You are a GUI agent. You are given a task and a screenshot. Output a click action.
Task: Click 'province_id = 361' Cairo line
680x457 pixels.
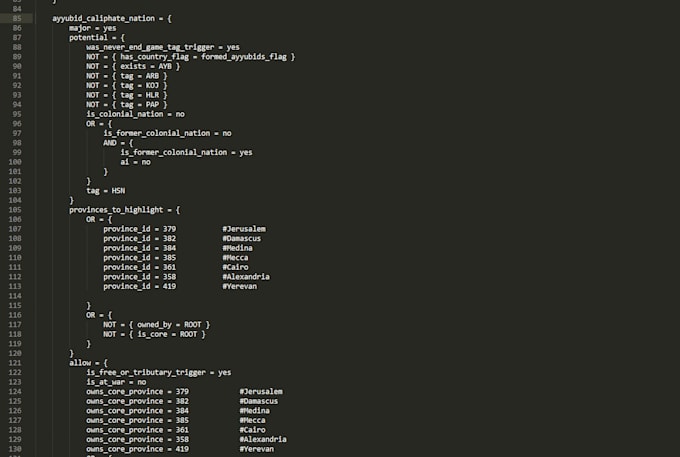click(x=140, y=267)
